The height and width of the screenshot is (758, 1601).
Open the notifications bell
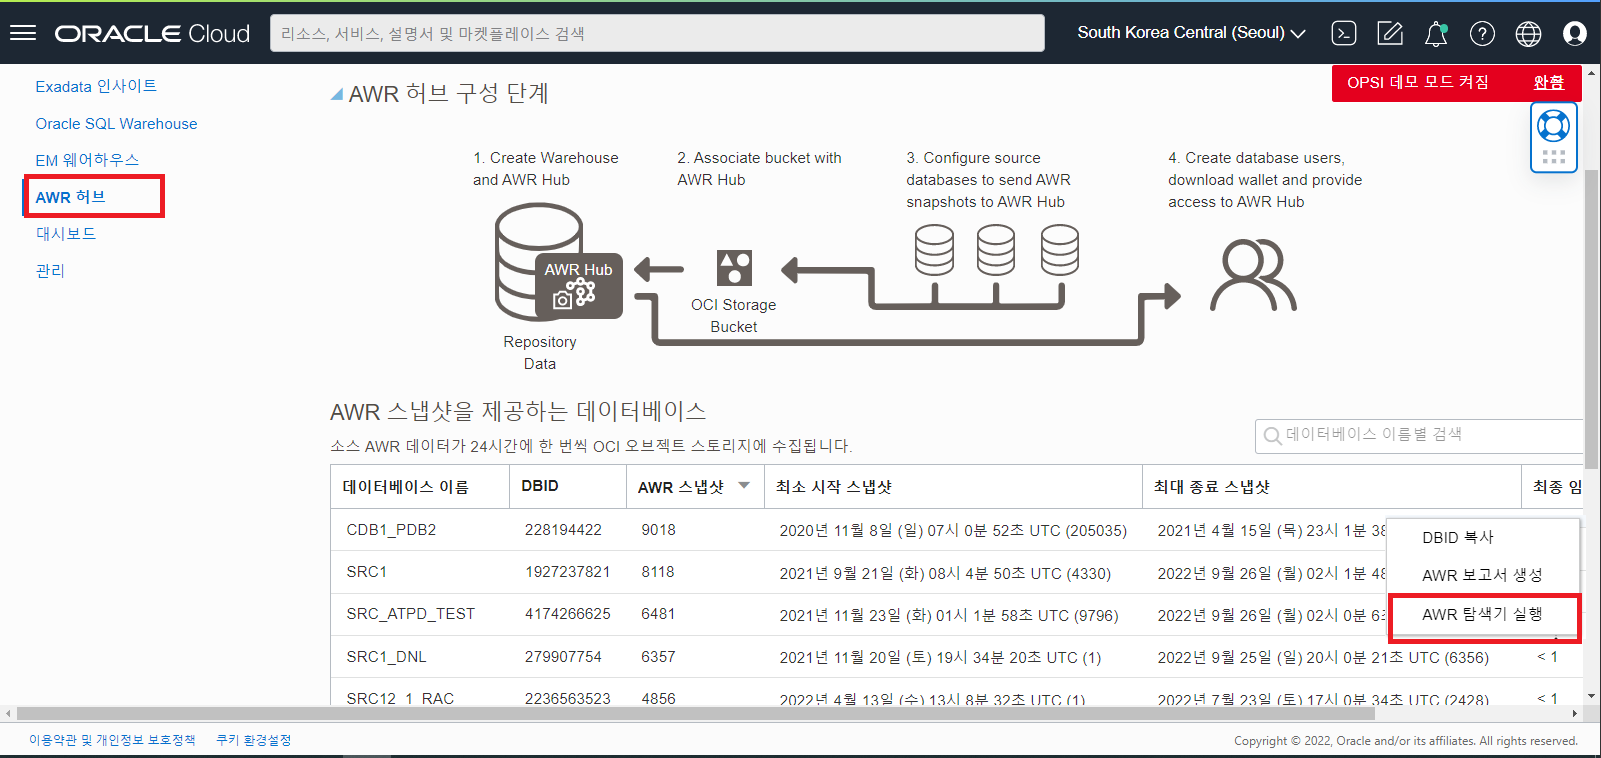(1436, 33)
